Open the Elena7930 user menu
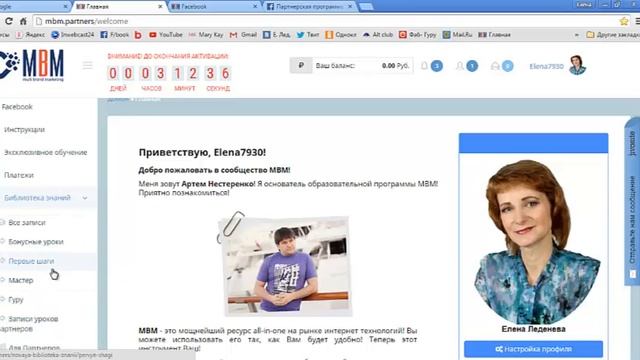Image resolution: width=640 pixels, height=360 pixels. (546, 66)
